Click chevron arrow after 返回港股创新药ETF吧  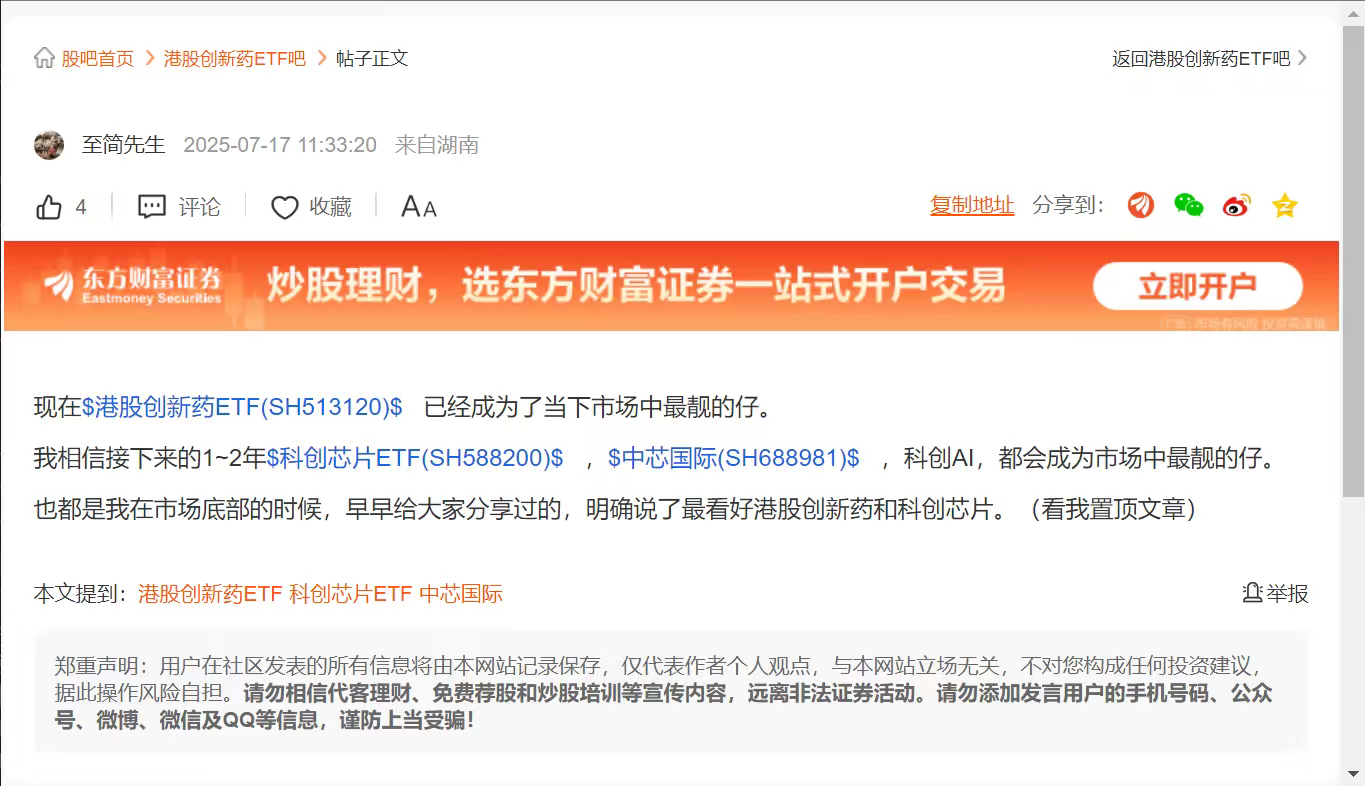[1302, 58]
